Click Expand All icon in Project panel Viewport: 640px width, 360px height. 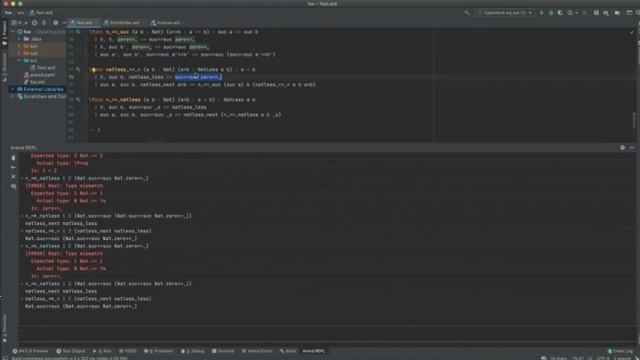[x=44, y=23]
